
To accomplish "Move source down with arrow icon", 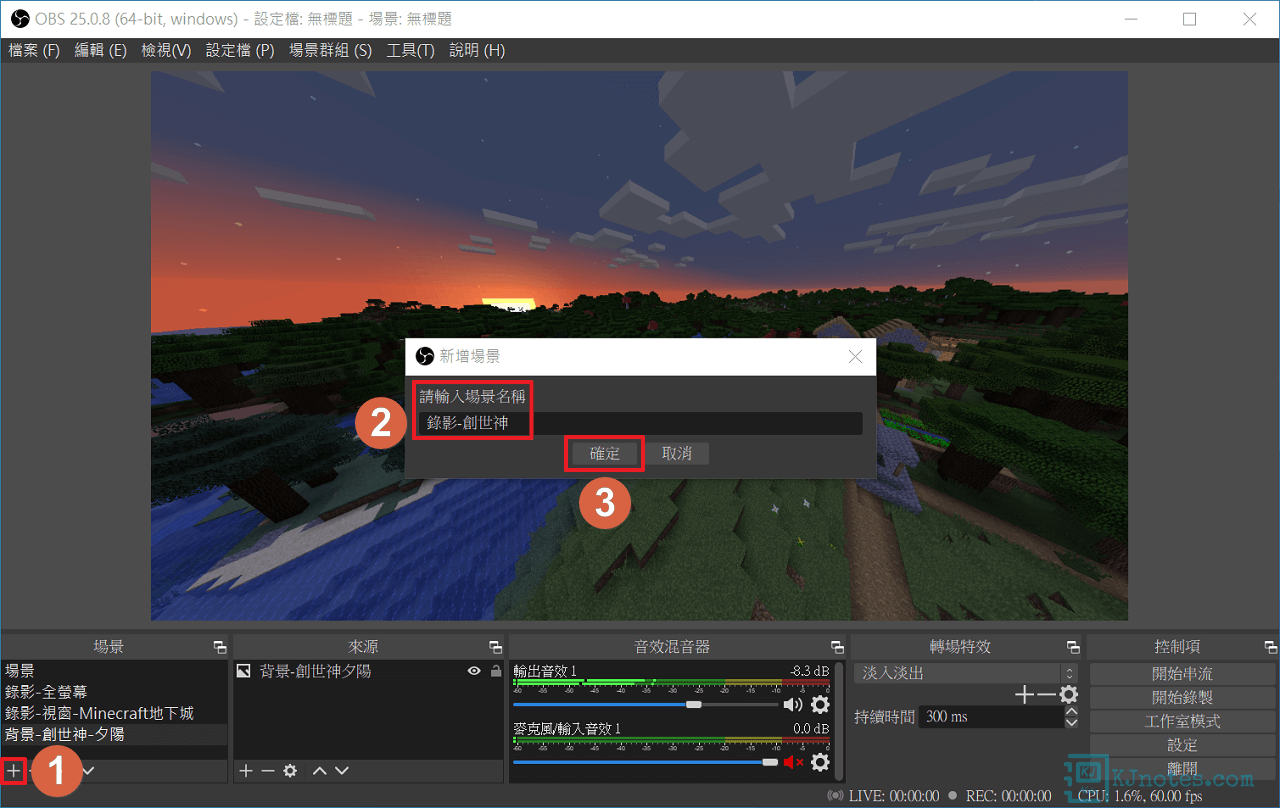I will [342, 771].
